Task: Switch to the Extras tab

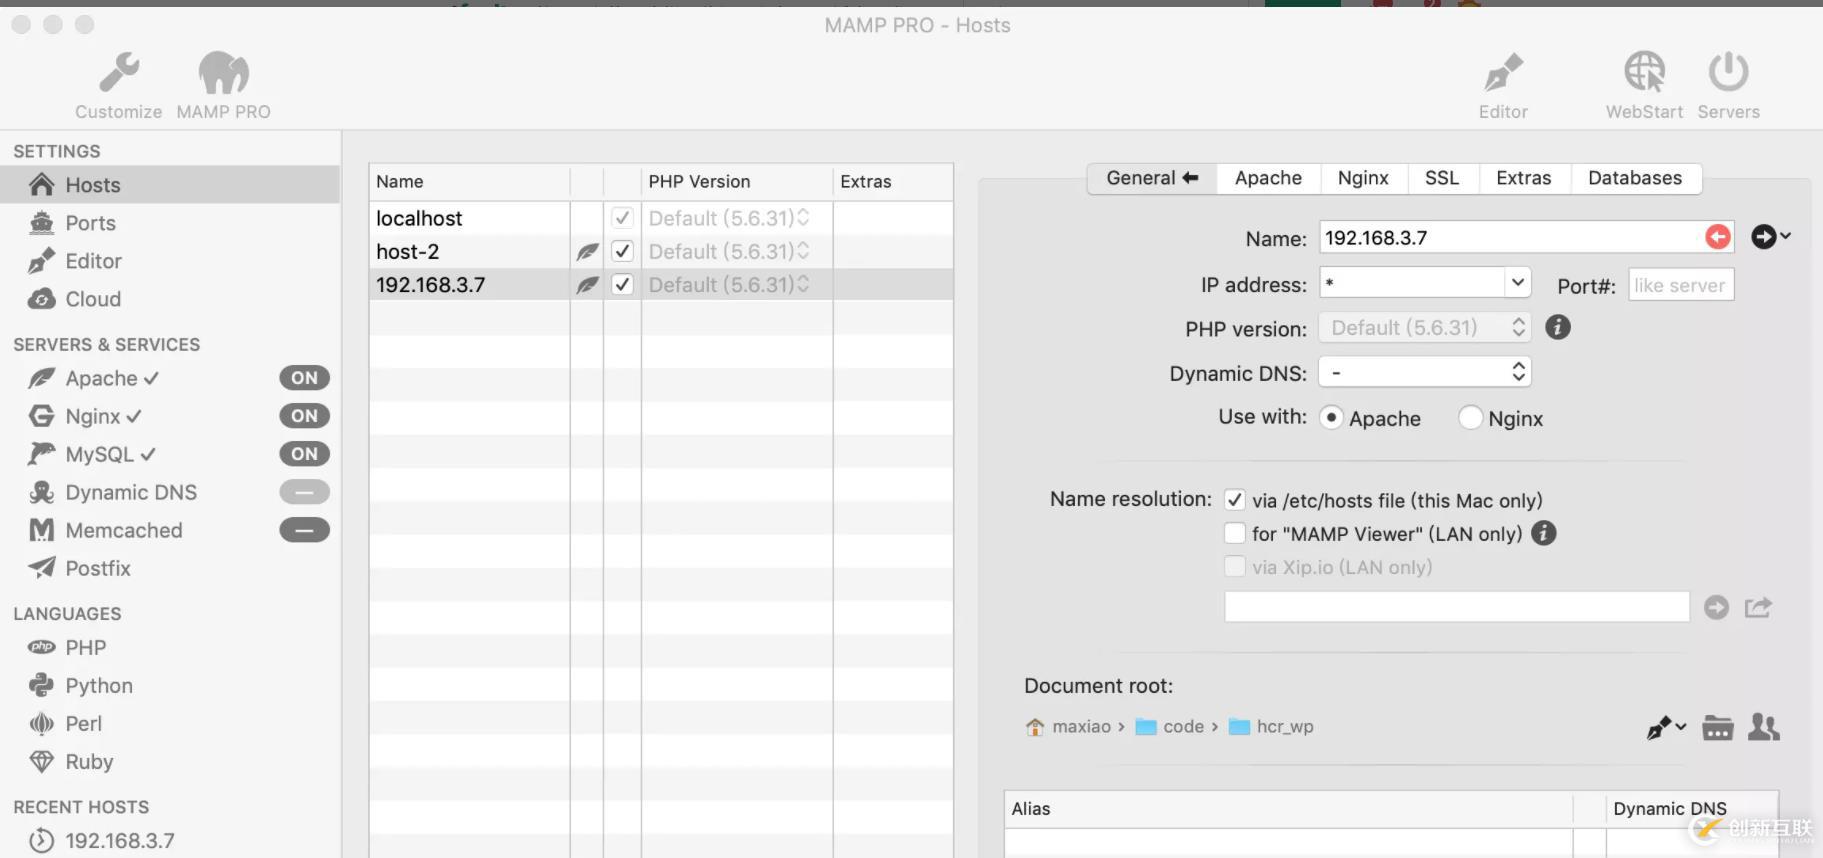Action: click(1524, 178)
